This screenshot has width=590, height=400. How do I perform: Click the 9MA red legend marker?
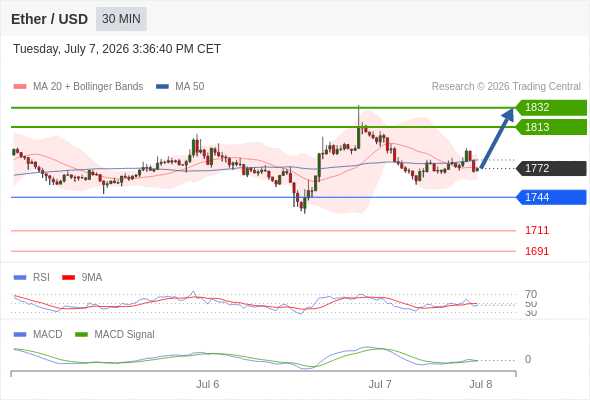pyautogui.click(x=68, y=278)
